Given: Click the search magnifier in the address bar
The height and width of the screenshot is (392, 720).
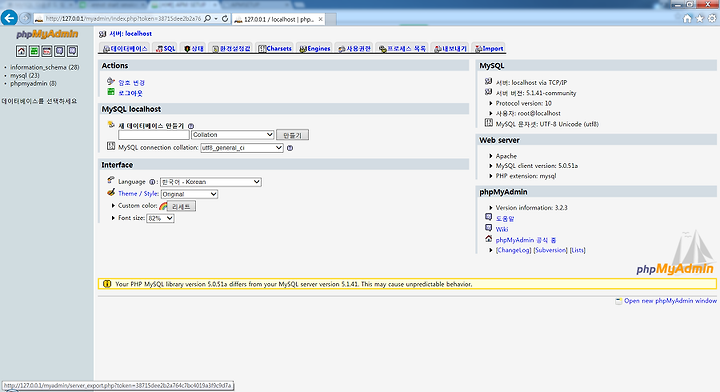Looking at the screenshot, I should pyautogui.click(x=208, y=19).
